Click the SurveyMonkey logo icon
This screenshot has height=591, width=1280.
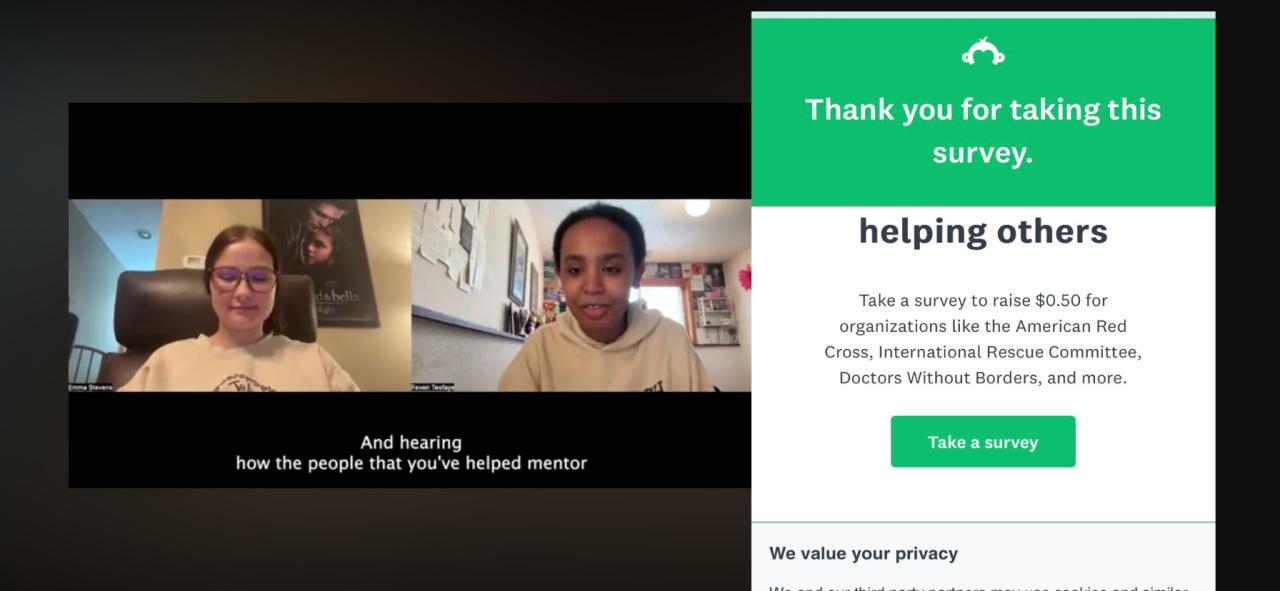pos(983,51)
